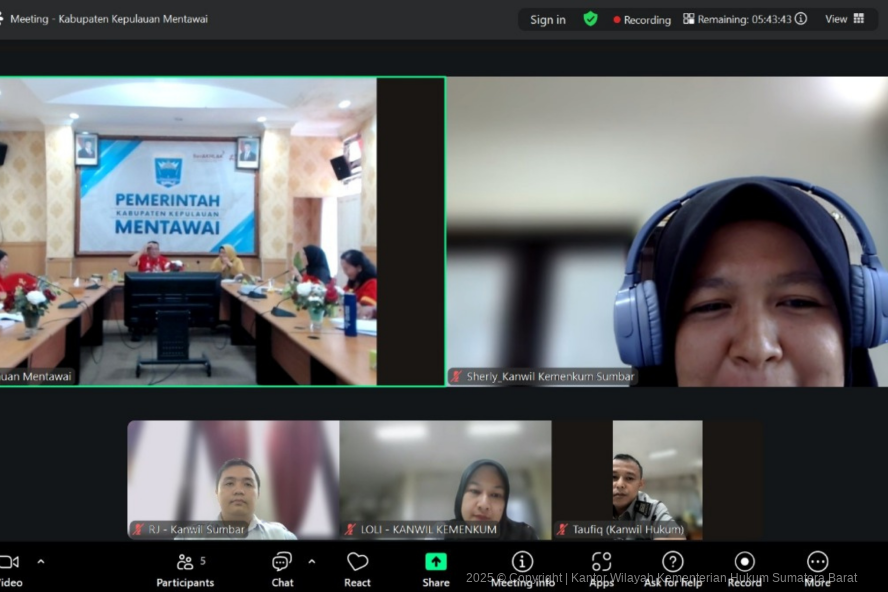Open the Participants panel
This screenshot has width=888, height=592.
(x=185, y=570)
